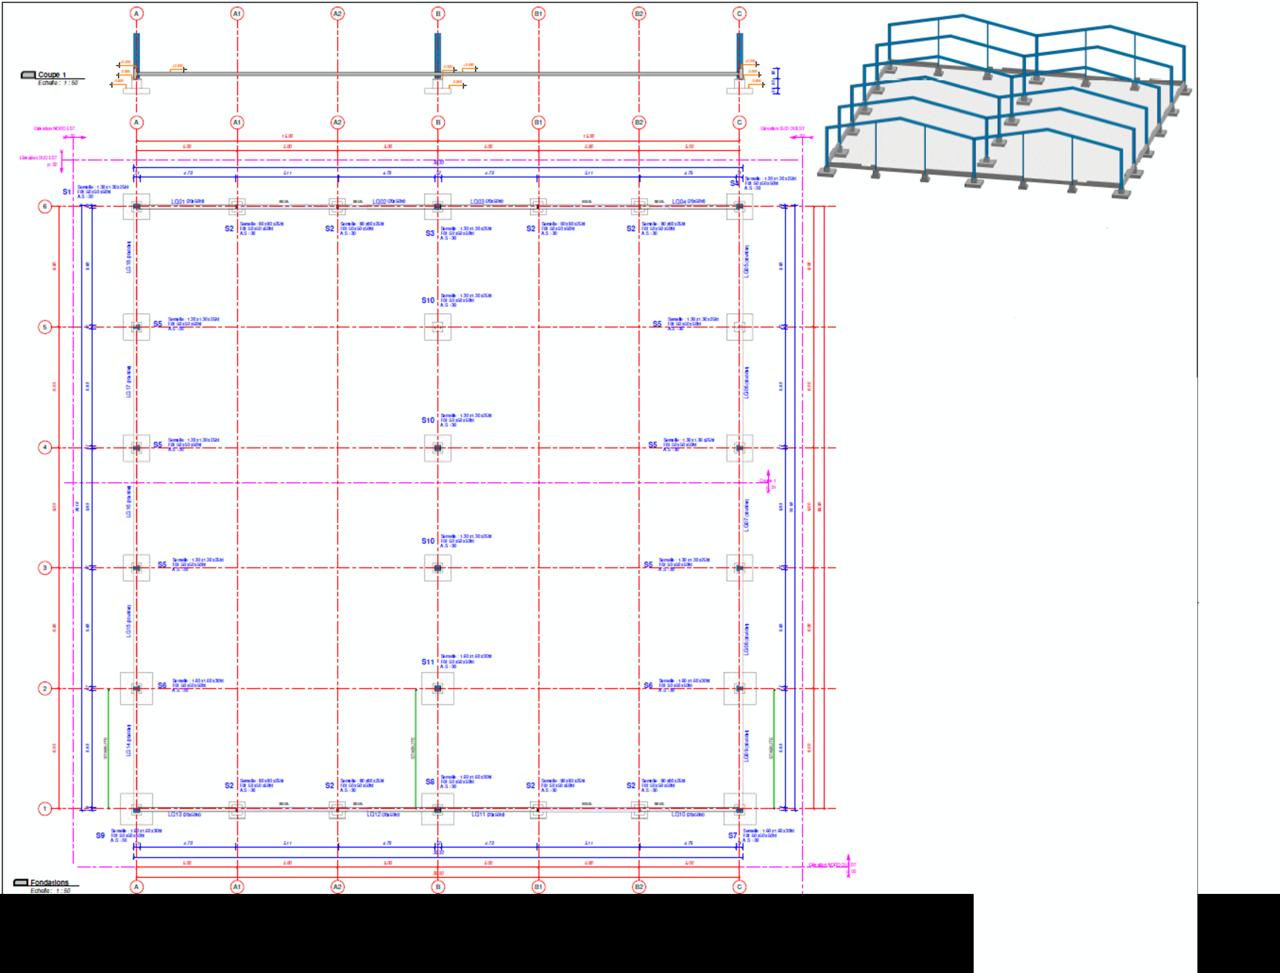The image size is (1280, 973).
Task: Select bottom grid bubble A1 below the plan
Action: pyautogui.click(x=237, y=886)
